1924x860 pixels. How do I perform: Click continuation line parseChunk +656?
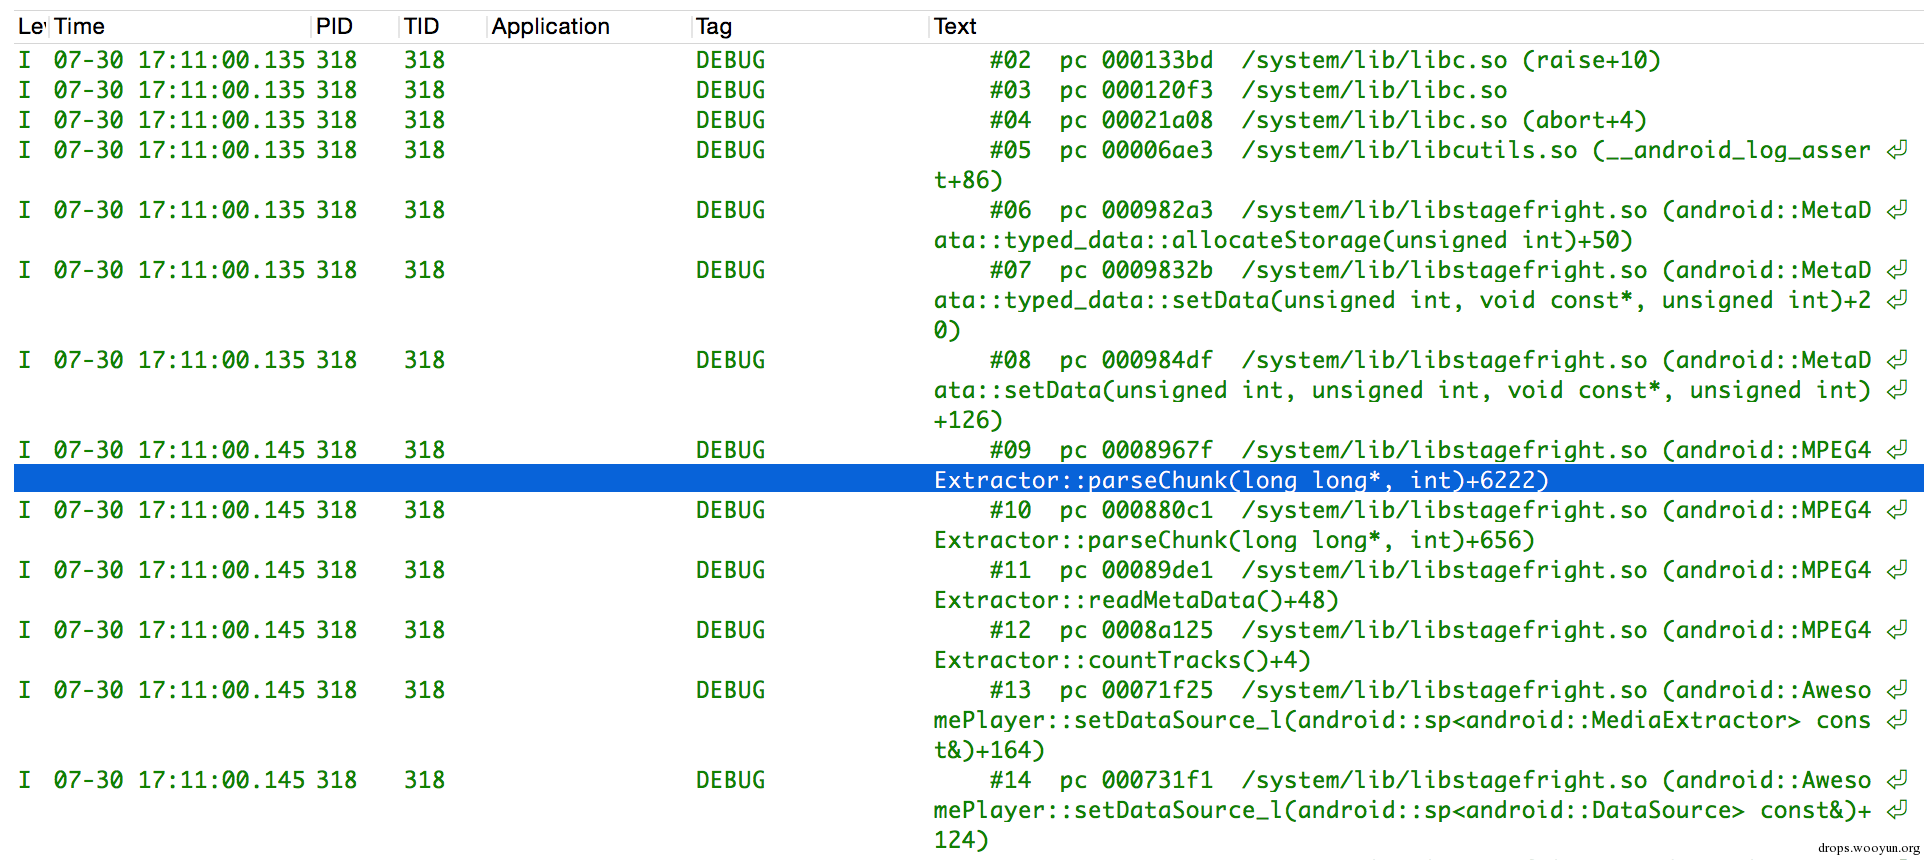1234,540
